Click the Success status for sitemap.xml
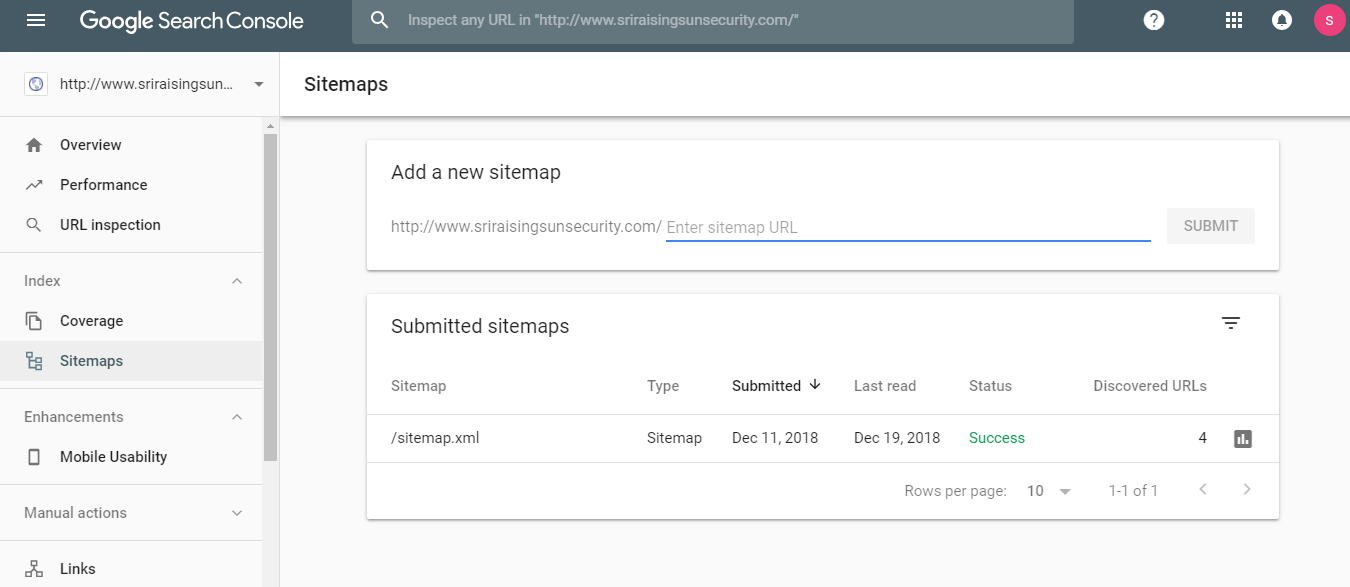 pos(996,437)
